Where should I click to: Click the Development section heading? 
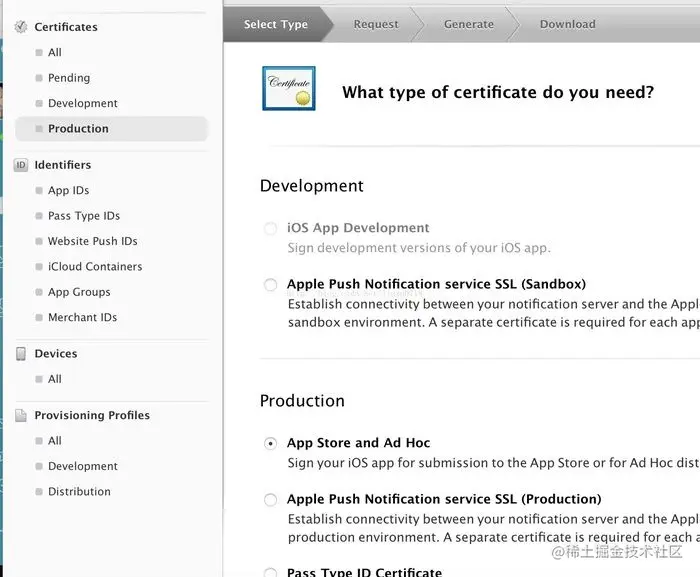tap(312, 186)
